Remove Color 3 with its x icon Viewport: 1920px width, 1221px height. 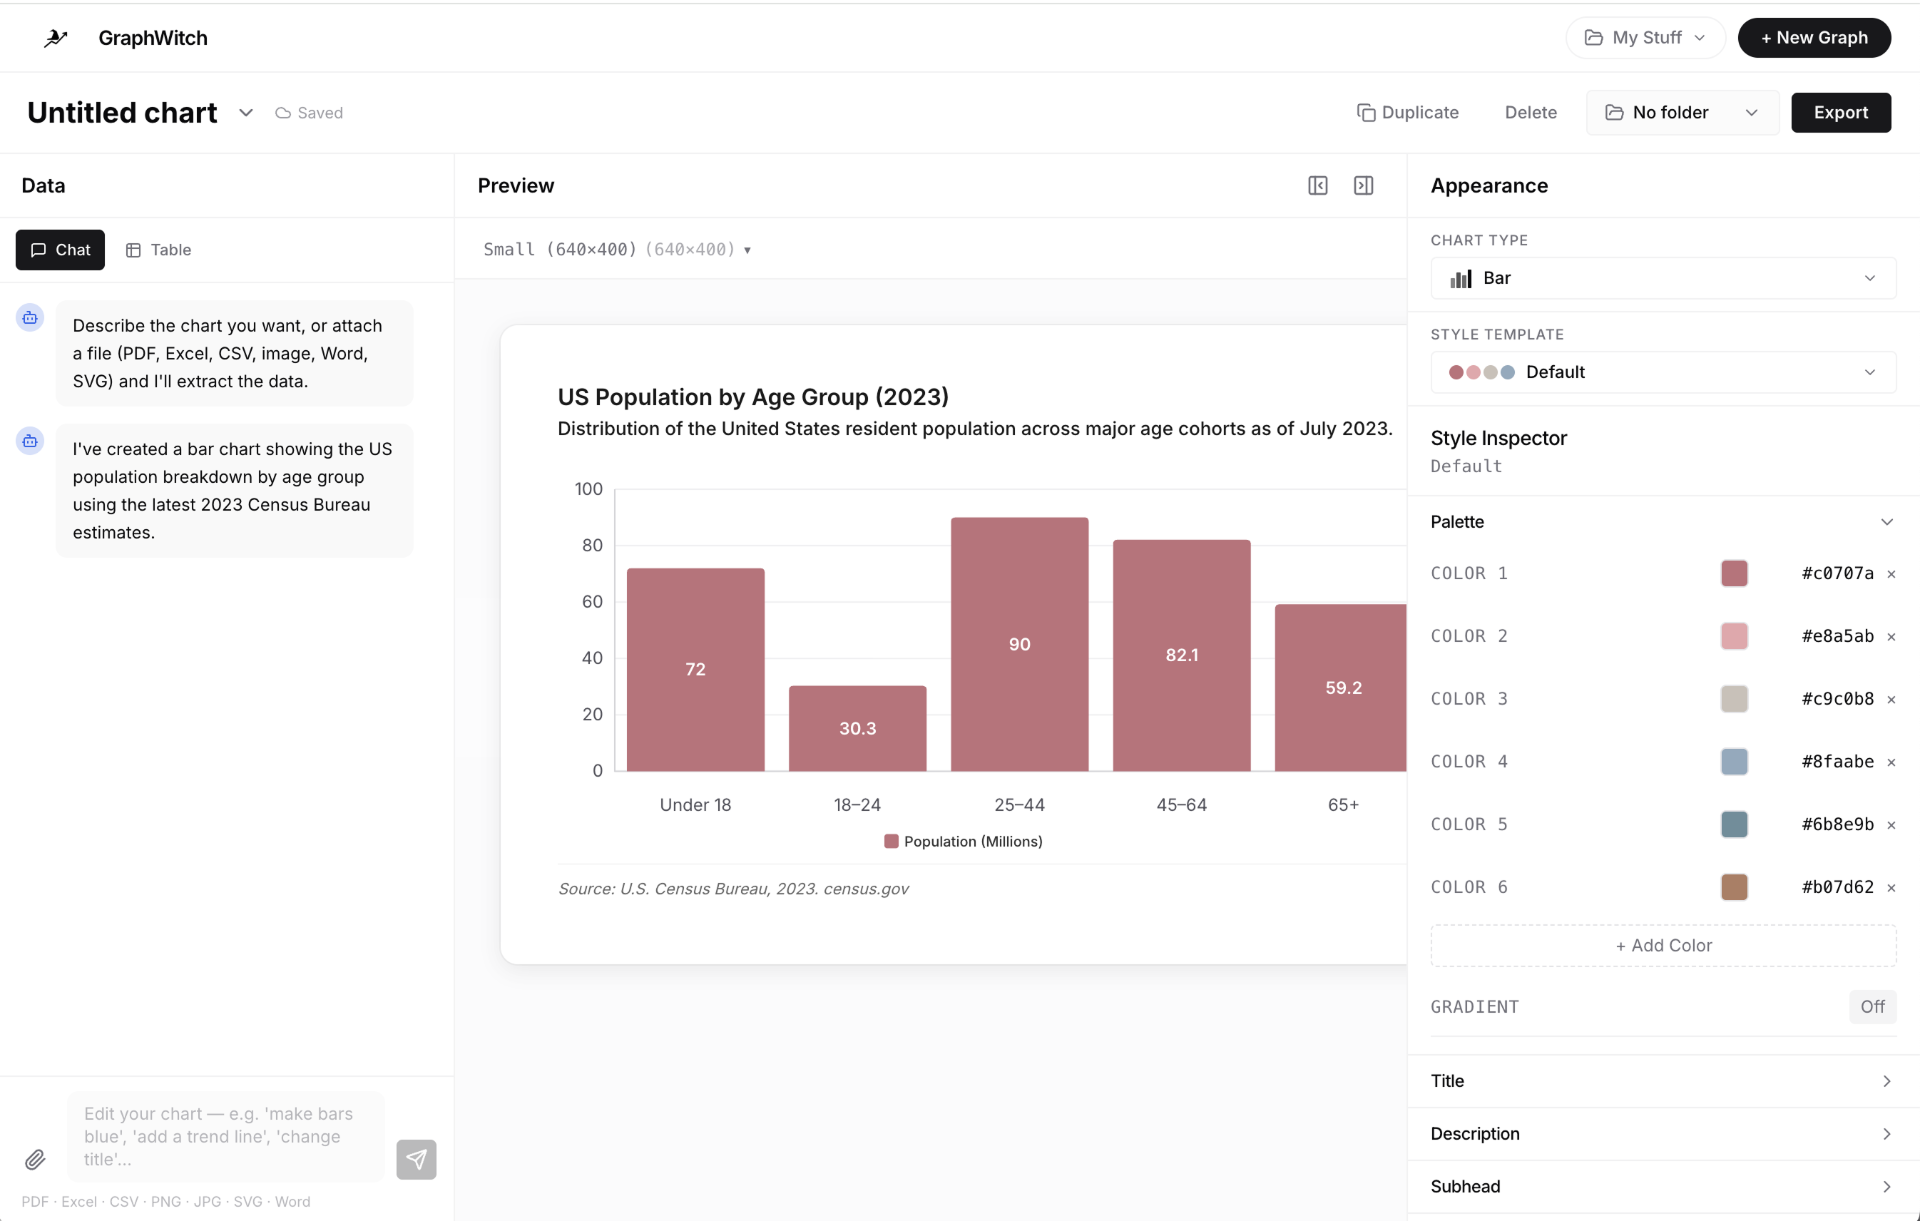tap(1891, 700)
